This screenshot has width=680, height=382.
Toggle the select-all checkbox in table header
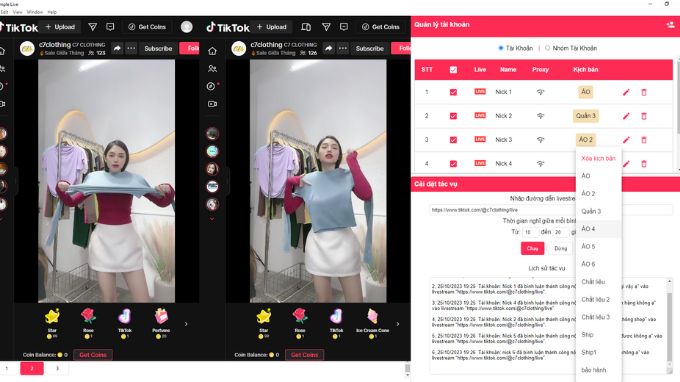(x=453, y=70)
